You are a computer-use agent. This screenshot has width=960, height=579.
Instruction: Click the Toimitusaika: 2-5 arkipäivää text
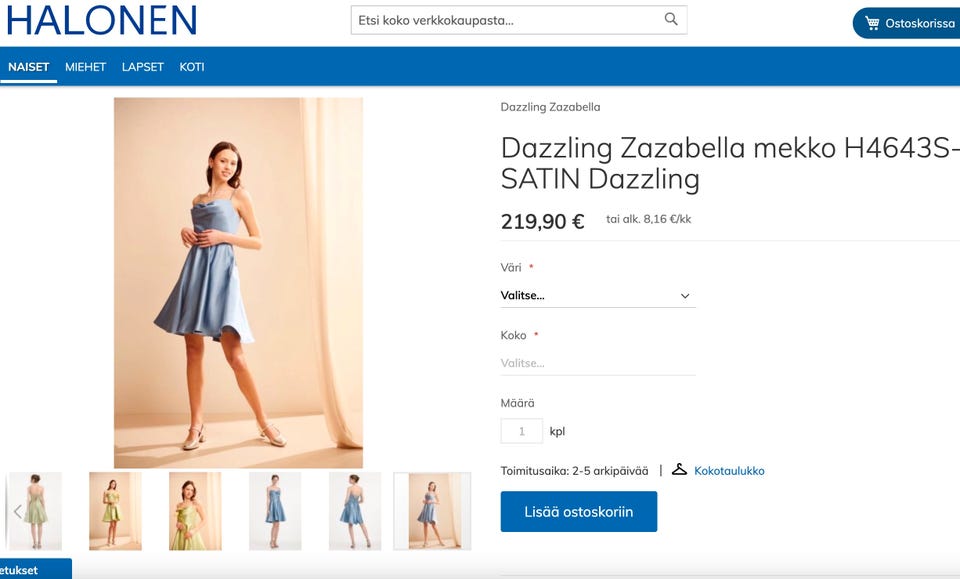pos(574,471)
